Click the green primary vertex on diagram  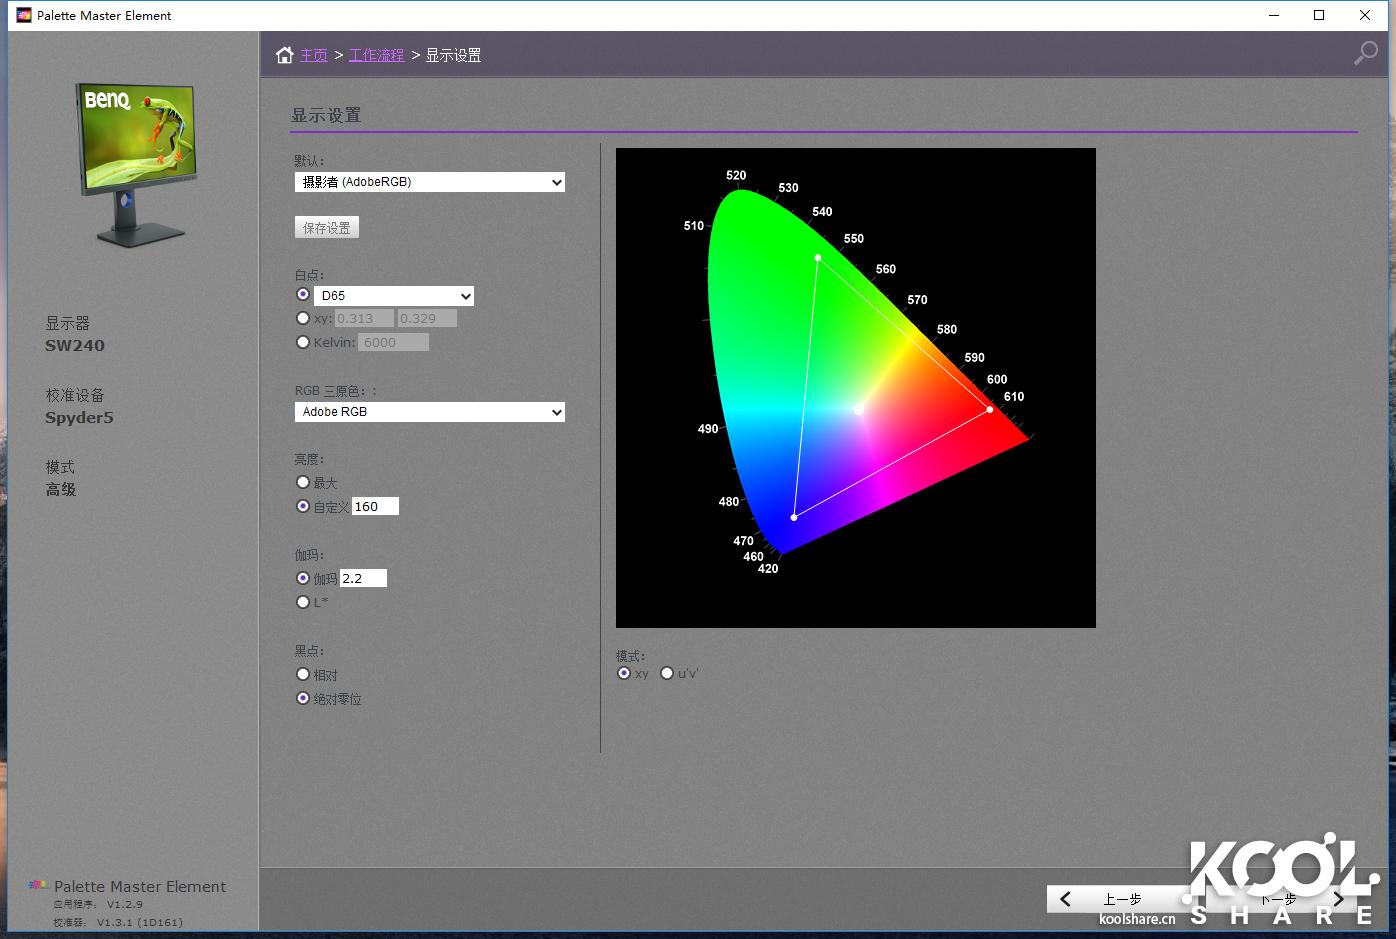click(818, 258)
